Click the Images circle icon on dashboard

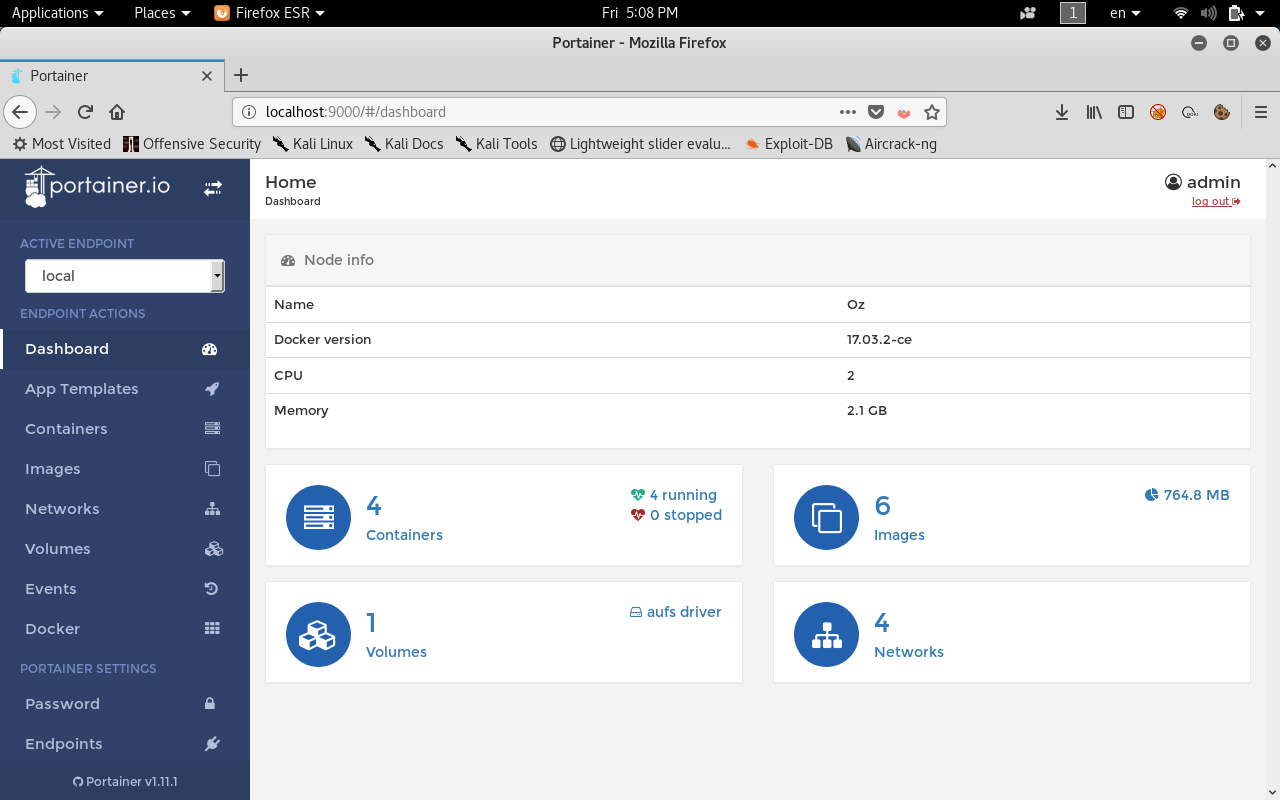(826, 517)
